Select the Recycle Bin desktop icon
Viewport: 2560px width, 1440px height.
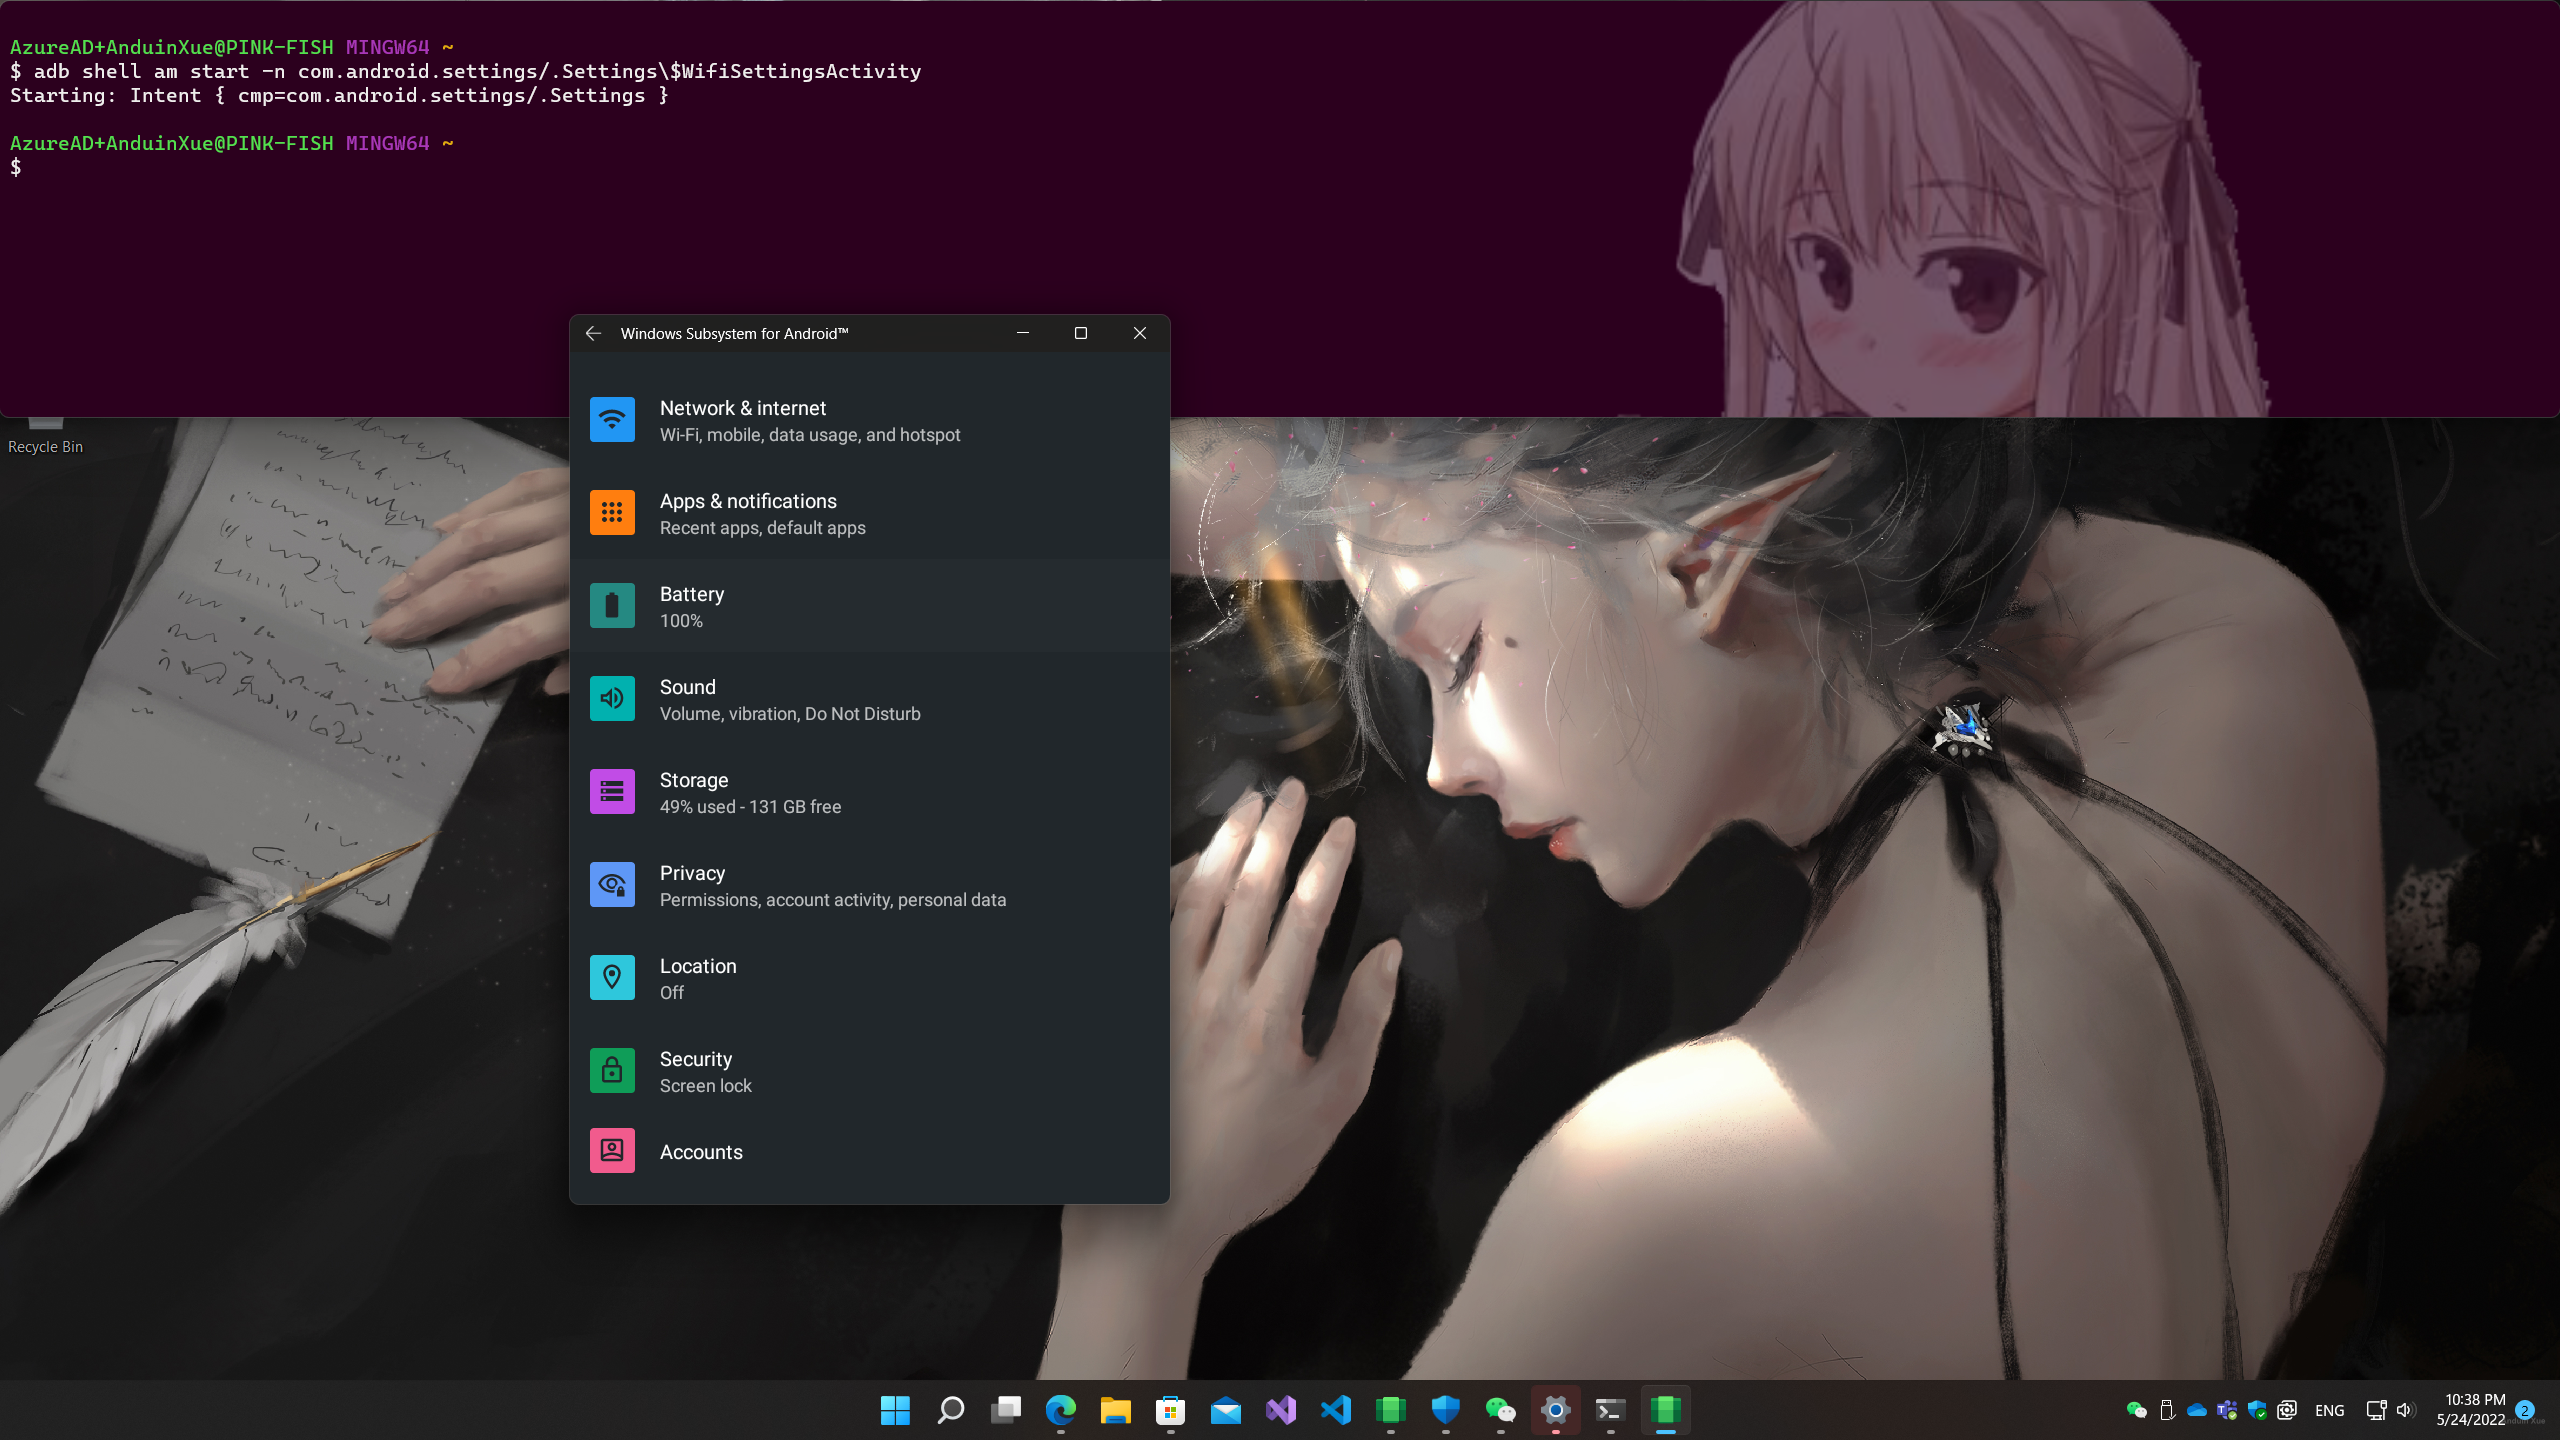(x=45, y=437)
